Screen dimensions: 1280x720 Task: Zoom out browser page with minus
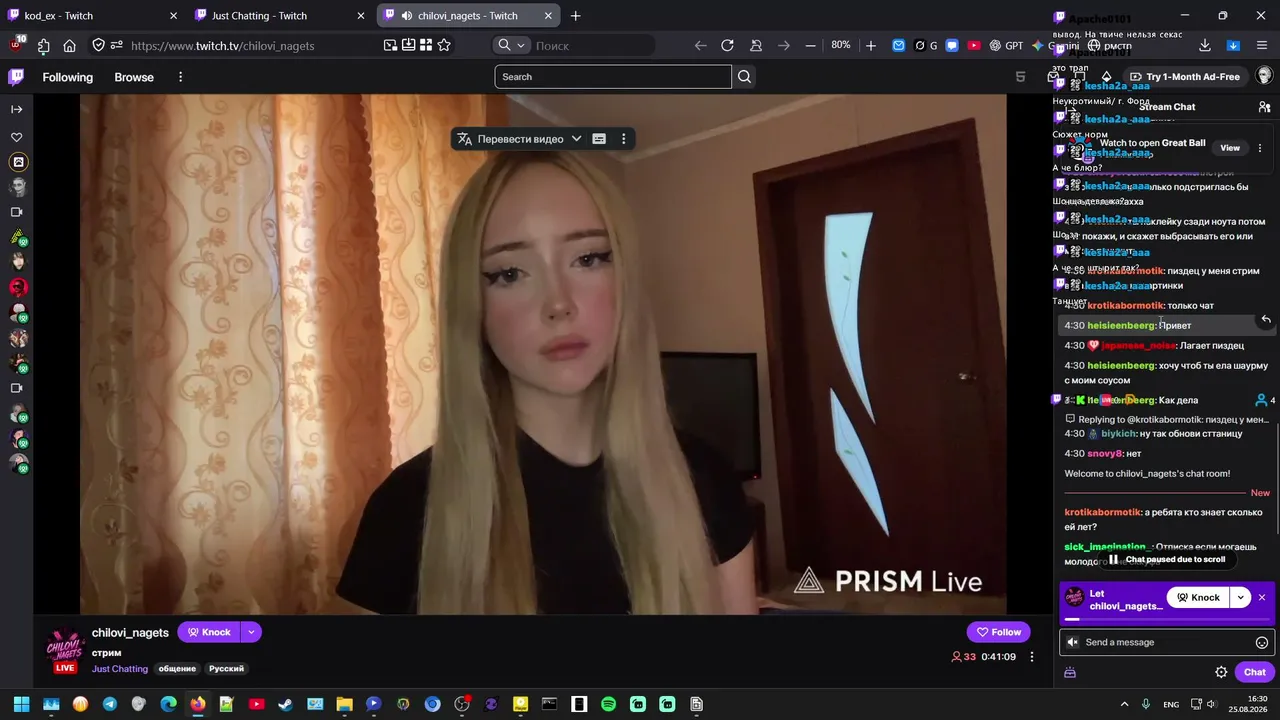click(x=810, y=45)
